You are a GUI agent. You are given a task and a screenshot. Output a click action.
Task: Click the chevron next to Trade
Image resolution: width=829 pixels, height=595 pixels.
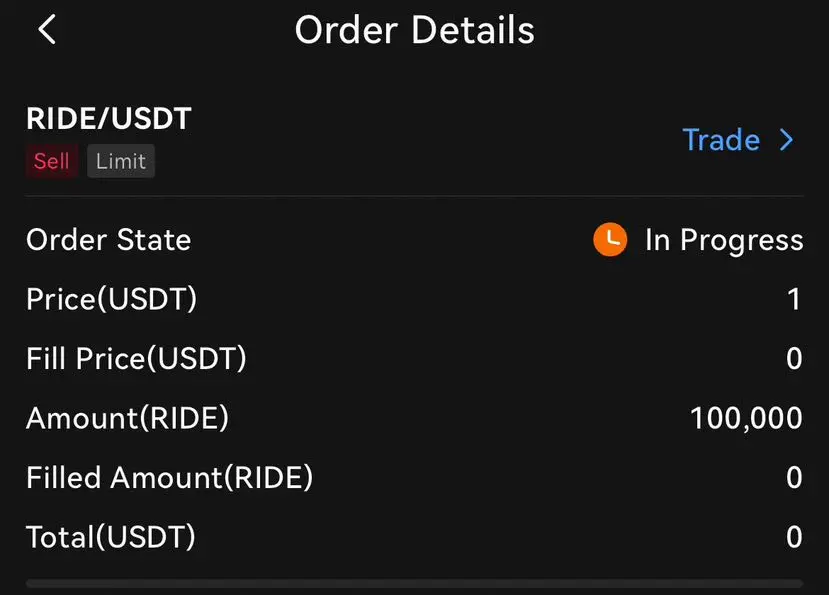pyautogui.click(x=786, y=140)
